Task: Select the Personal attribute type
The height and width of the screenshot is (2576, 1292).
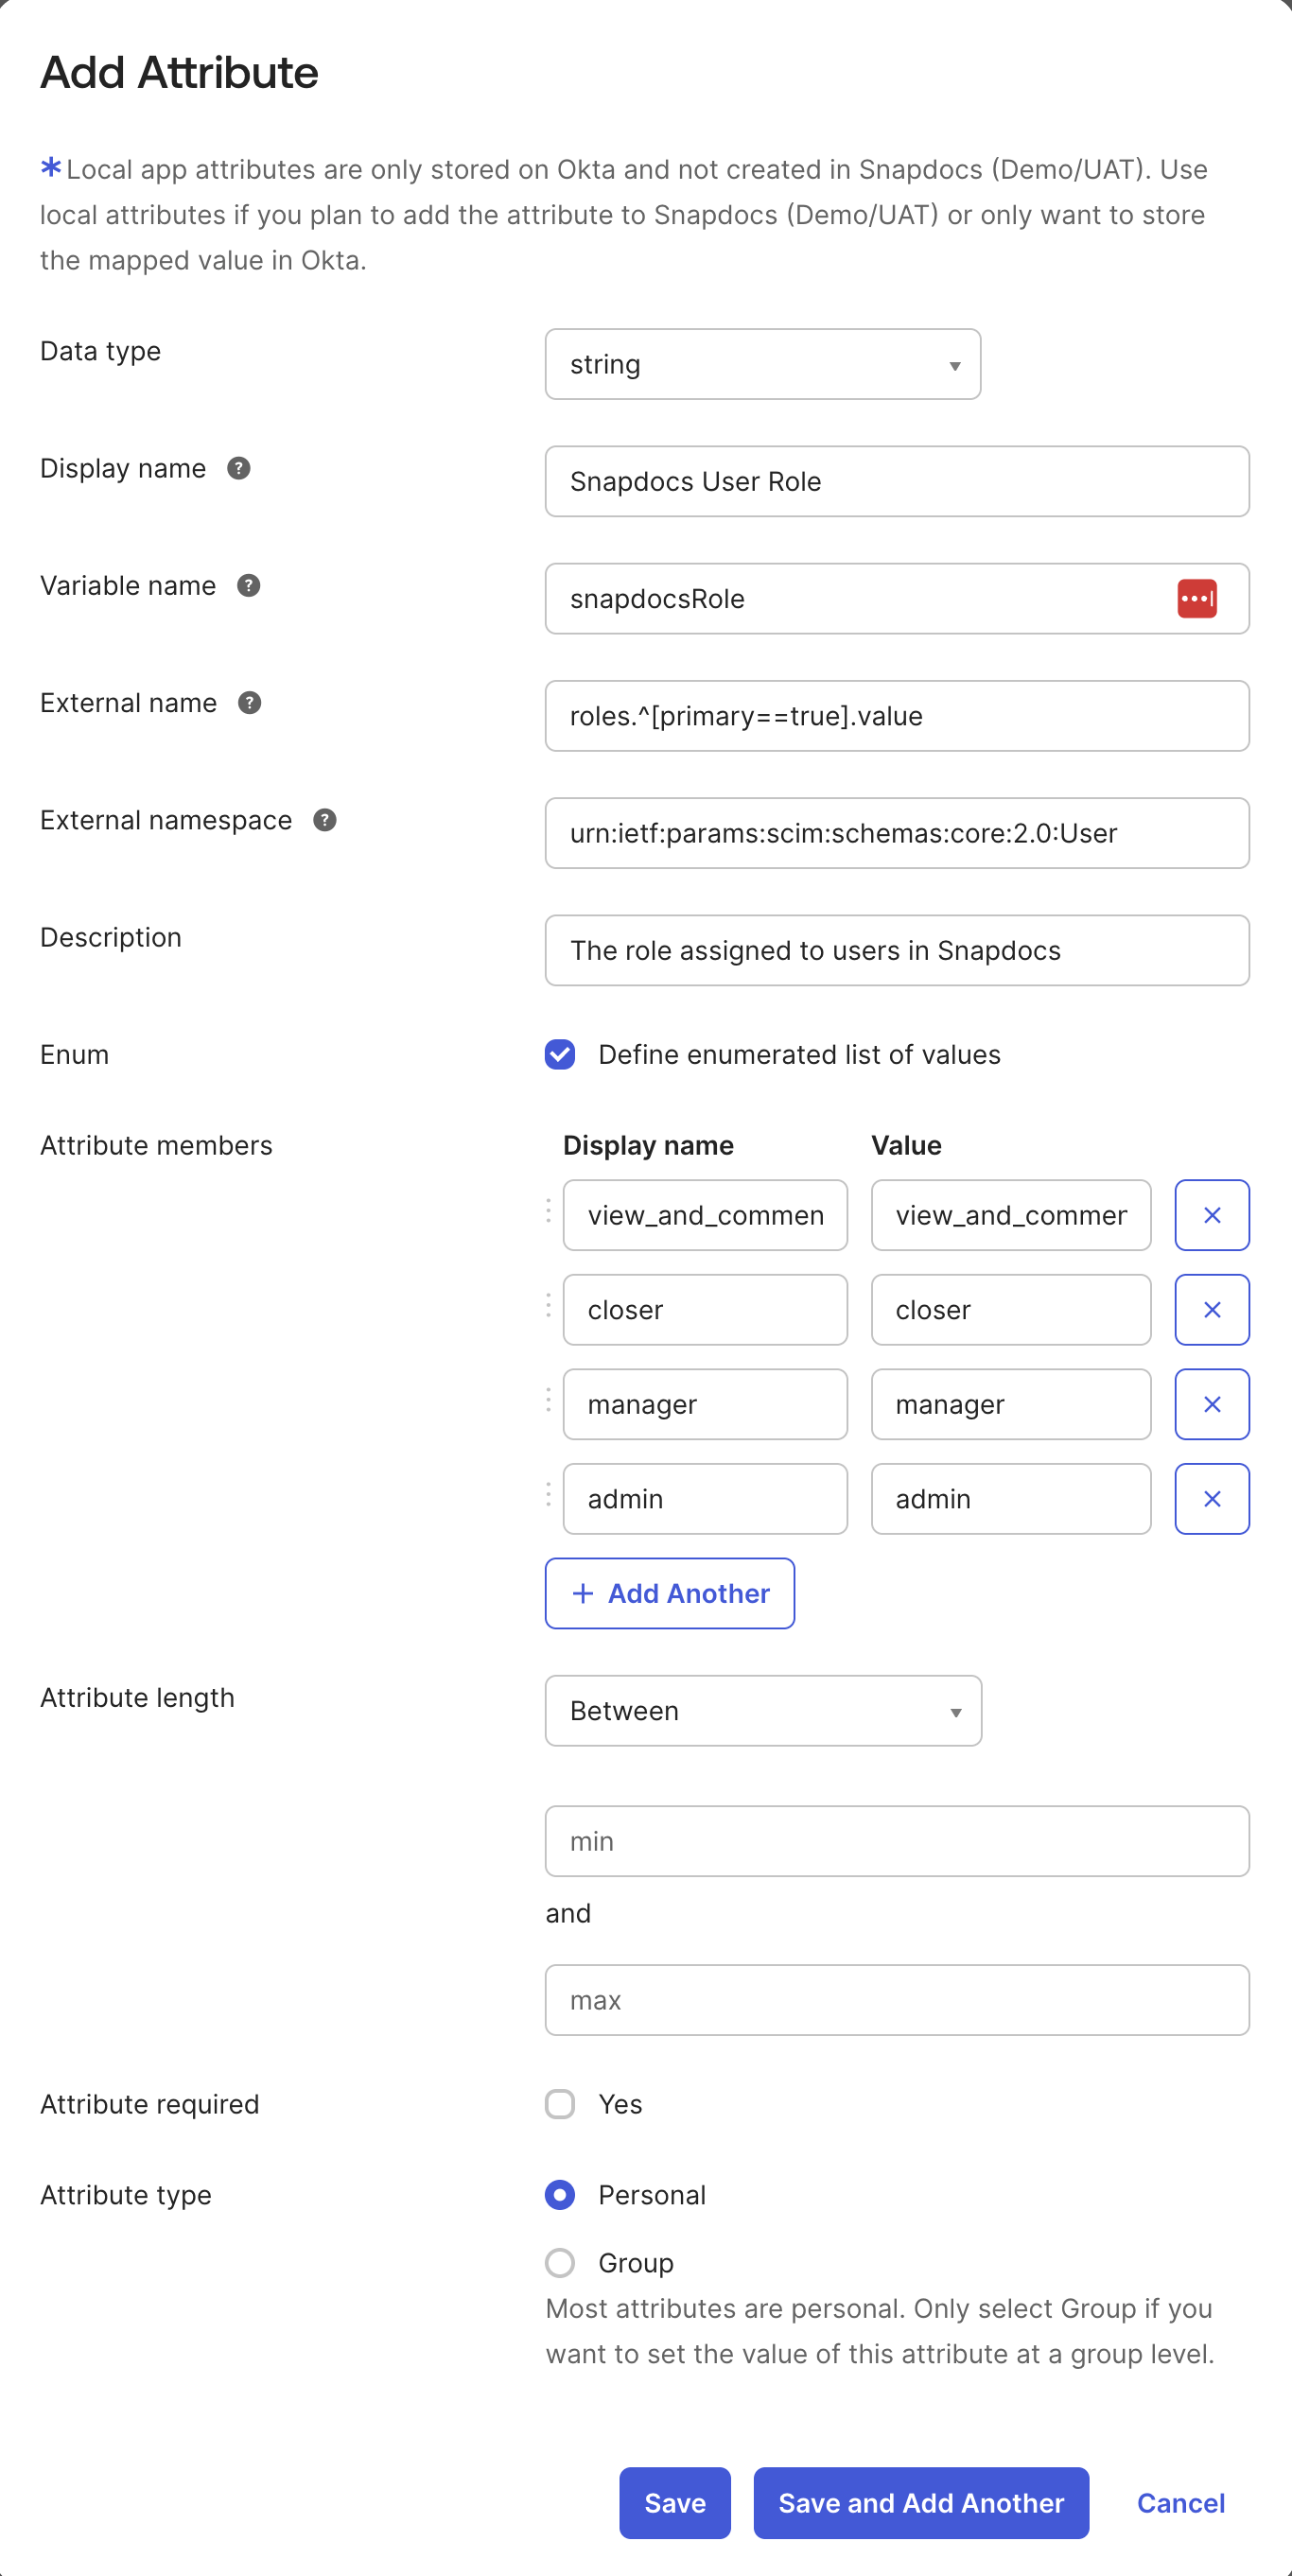Action: [560, 2194]
